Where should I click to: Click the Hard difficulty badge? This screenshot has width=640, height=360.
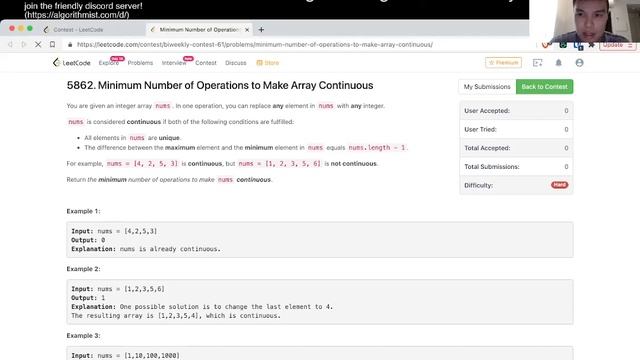tap(560, 185)
